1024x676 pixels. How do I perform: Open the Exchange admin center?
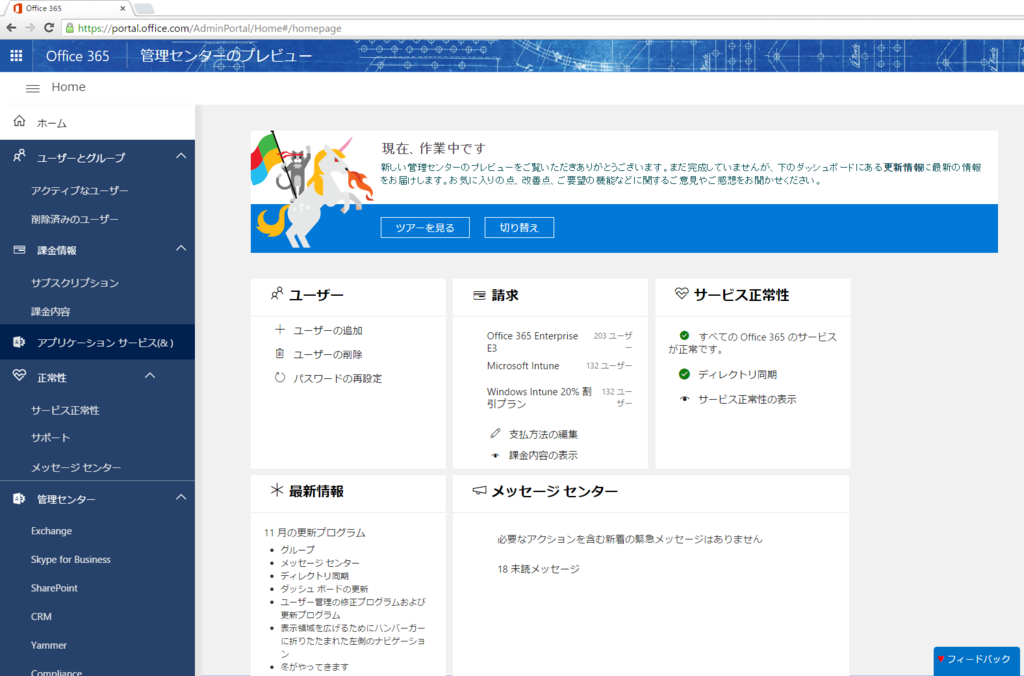[51, 531]
